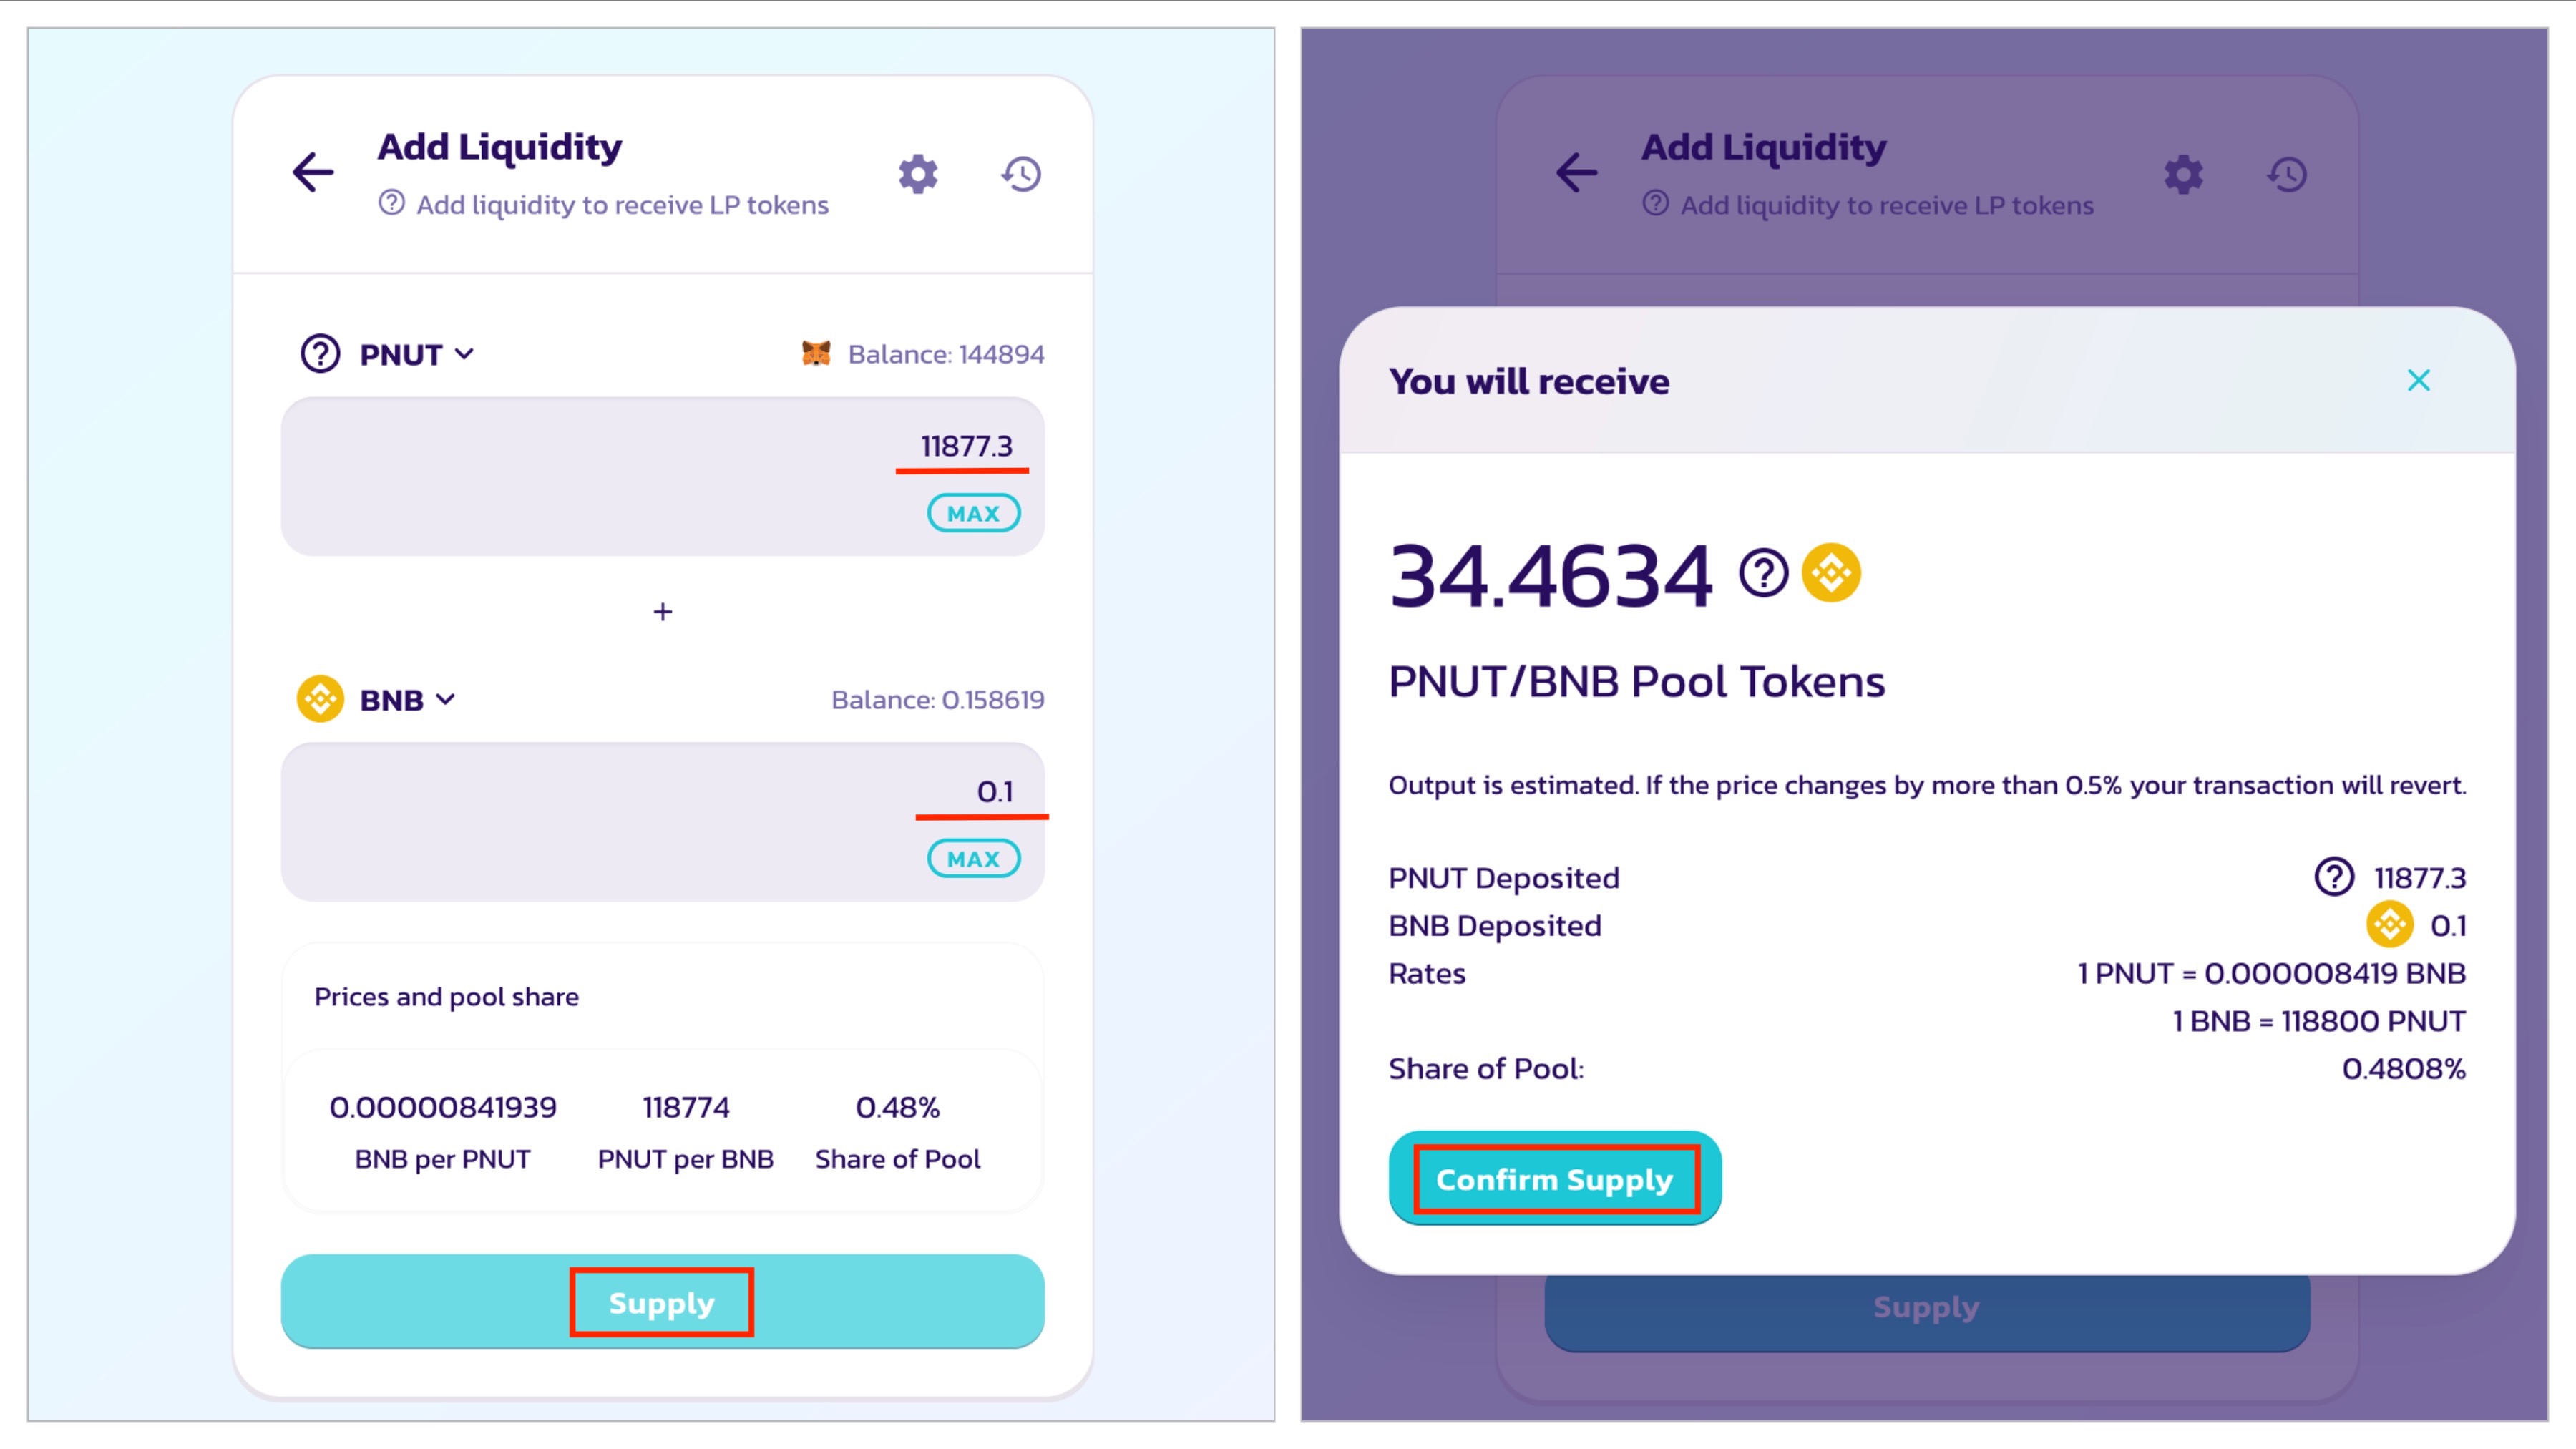Click the question-mark icon beside 34.4634
2576x1449 pixels.
coord(1763,573)
